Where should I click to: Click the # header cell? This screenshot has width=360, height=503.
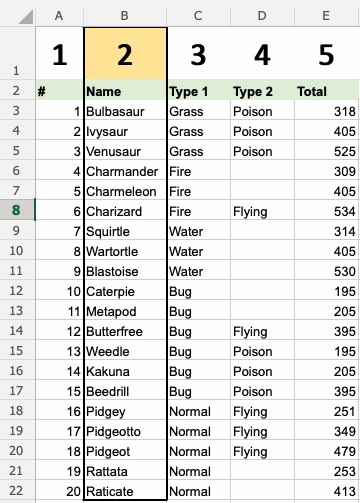[x=59, y=90]
